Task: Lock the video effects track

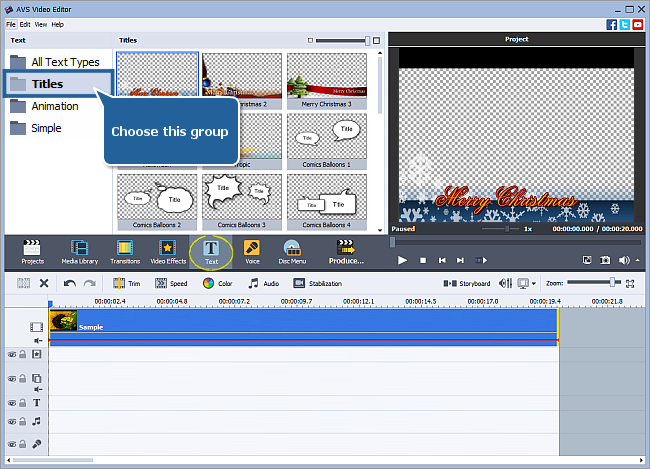Action: click(x=23, y=354)
